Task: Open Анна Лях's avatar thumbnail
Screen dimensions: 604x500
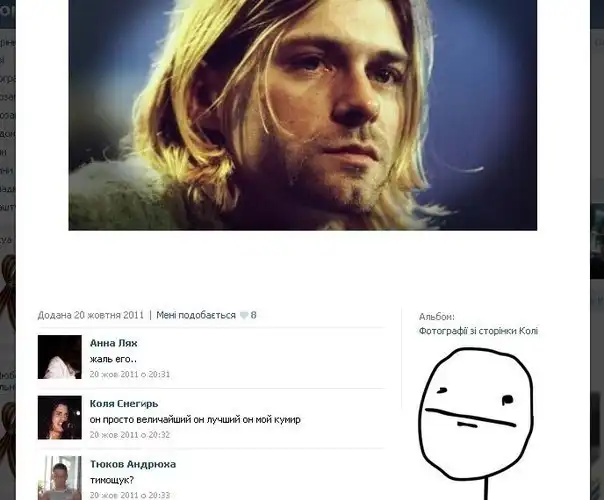Action: coord(60,357)
